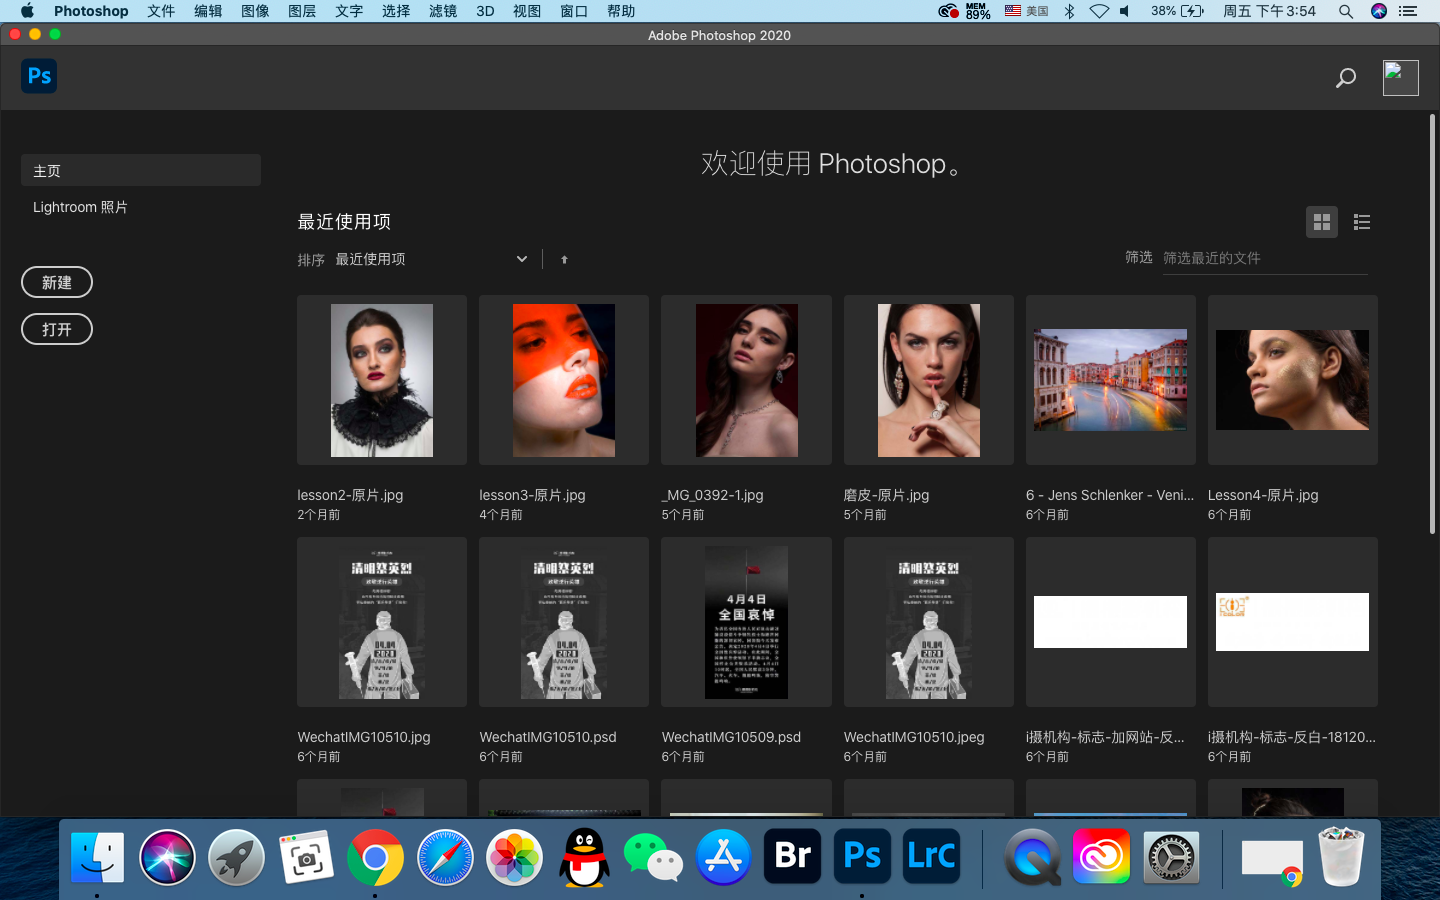1440x900 pixels.
Task: Open WechatIMG10509.psd thumbnail
Action: tap(746, 622)
